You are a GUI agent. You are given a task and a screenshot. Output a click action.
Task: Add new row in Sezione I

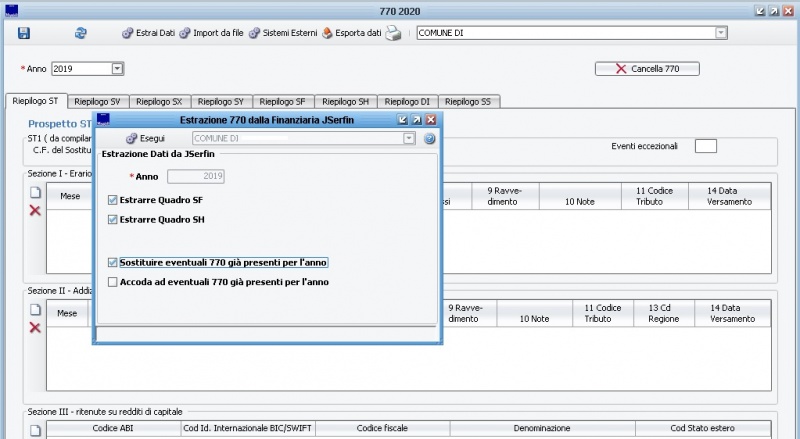[35, 192]
